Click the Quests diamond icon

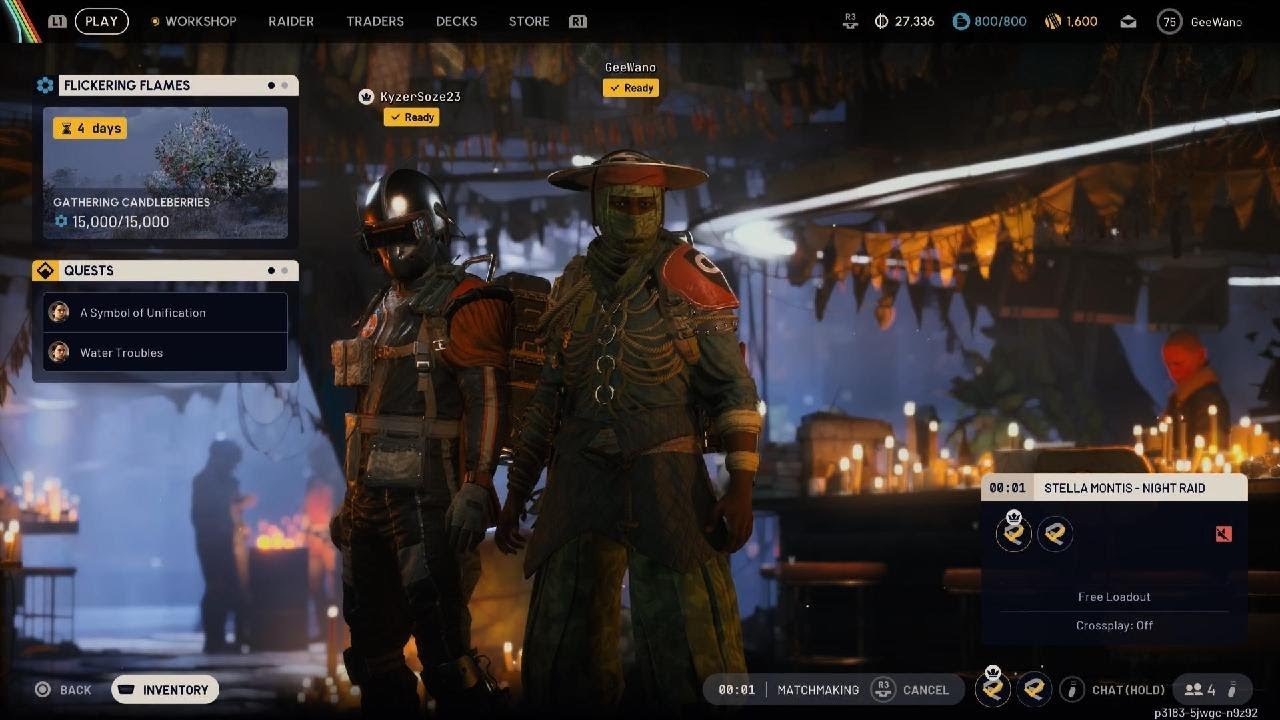point(45,271)
